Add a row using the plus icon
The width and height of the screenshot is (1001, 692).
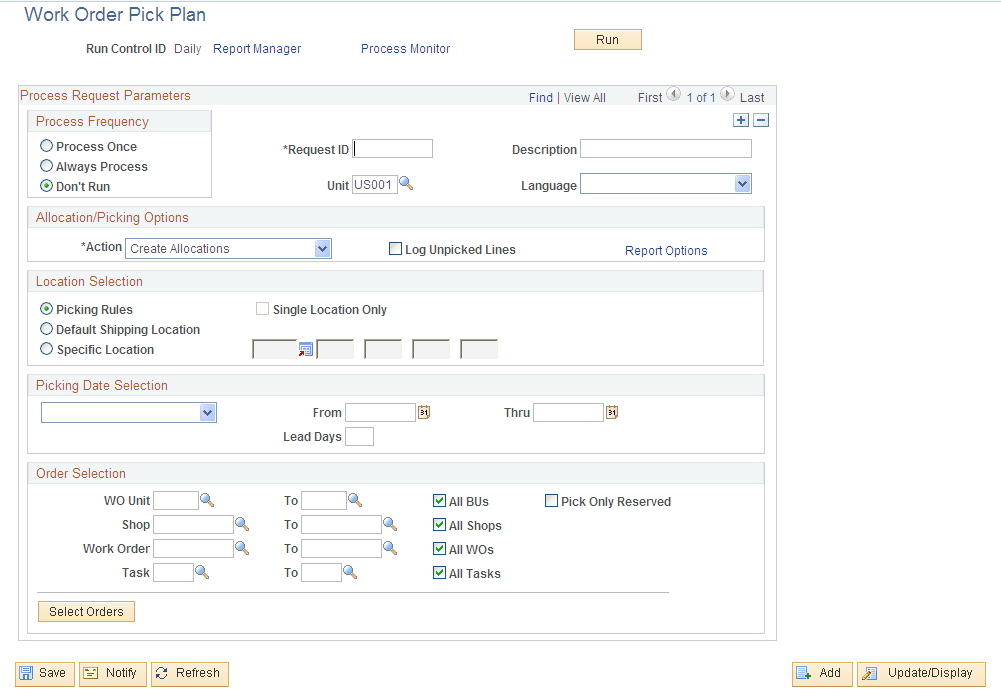[x=741, y=119]
